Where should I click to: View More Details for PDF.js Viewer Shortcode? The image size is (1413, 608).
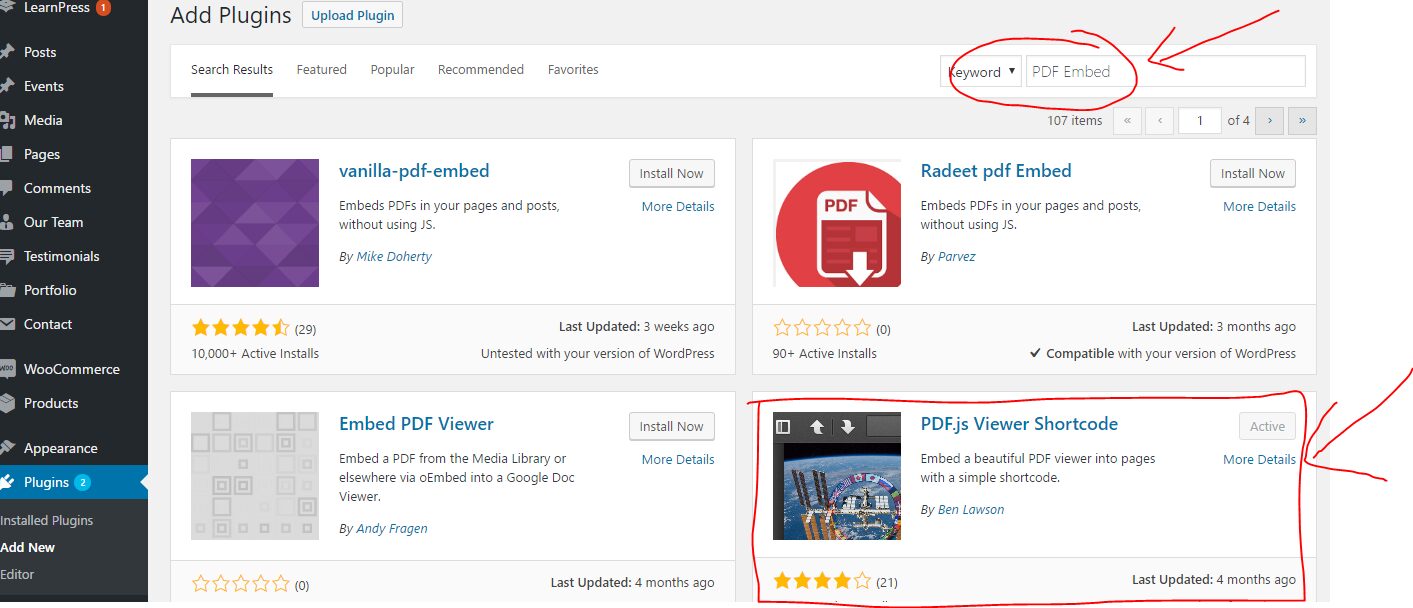[x=1259, y=460]
